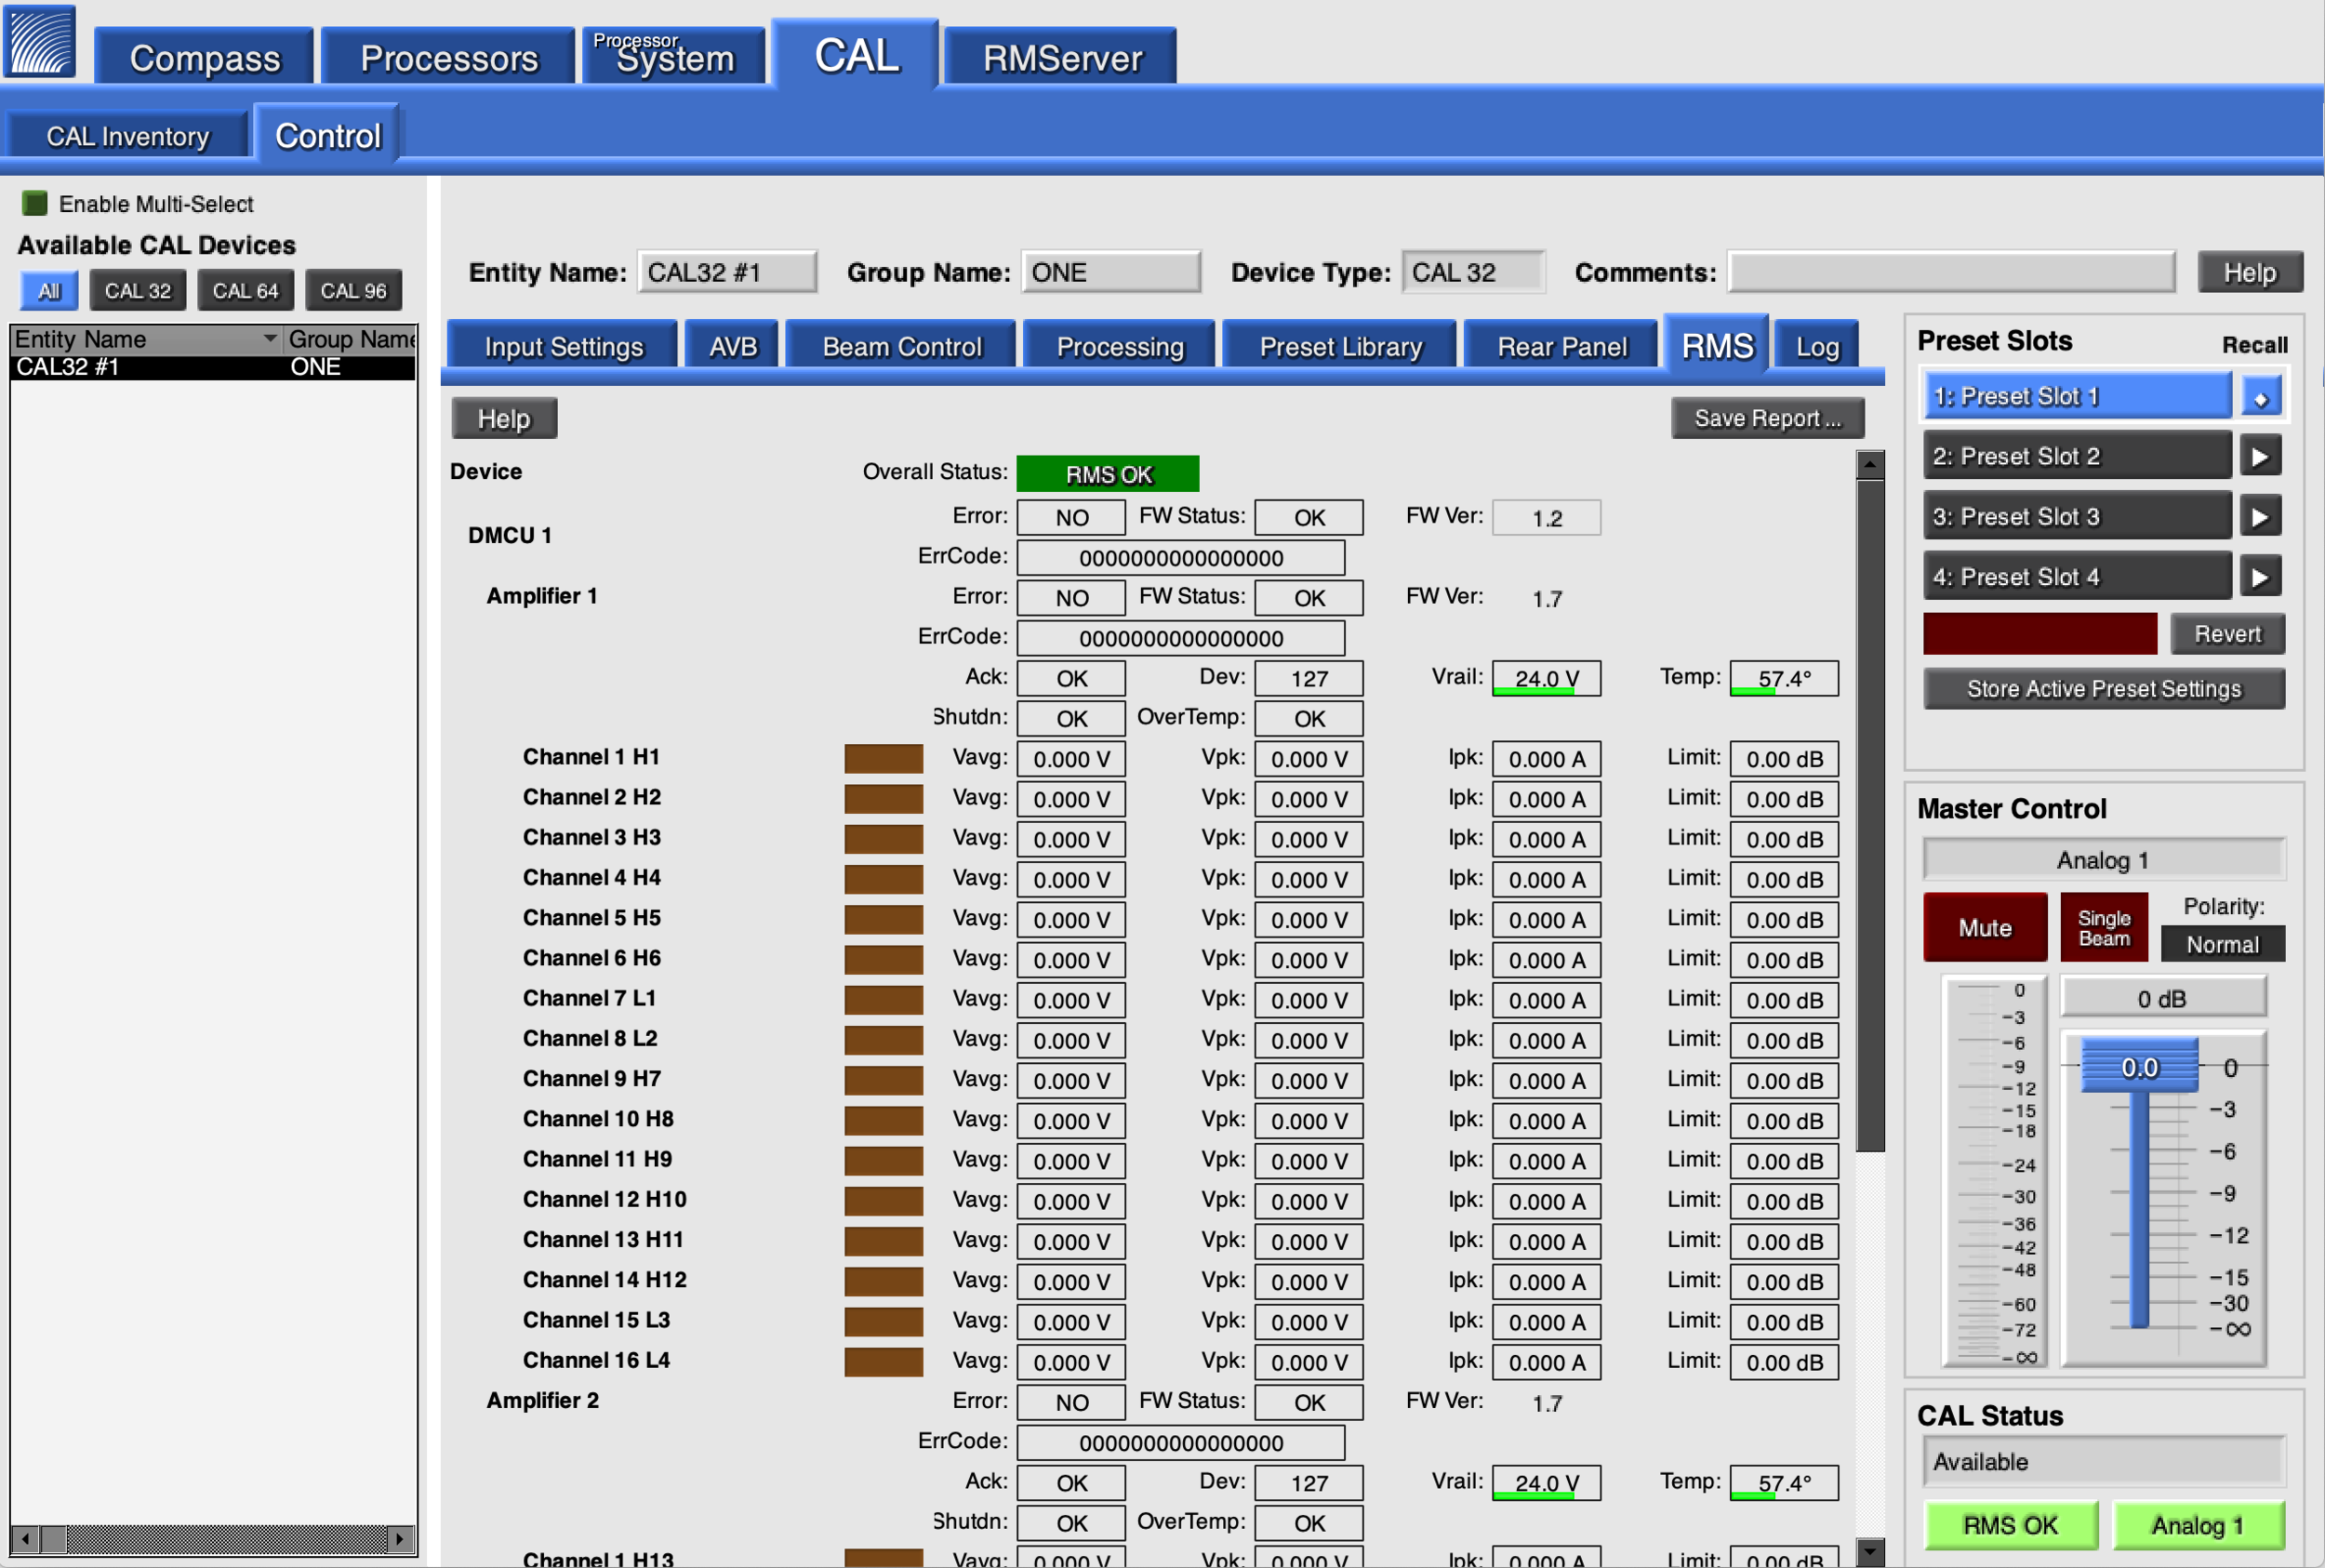
Task: Click the 0 dB gain value field
Action: (2163, 999)
